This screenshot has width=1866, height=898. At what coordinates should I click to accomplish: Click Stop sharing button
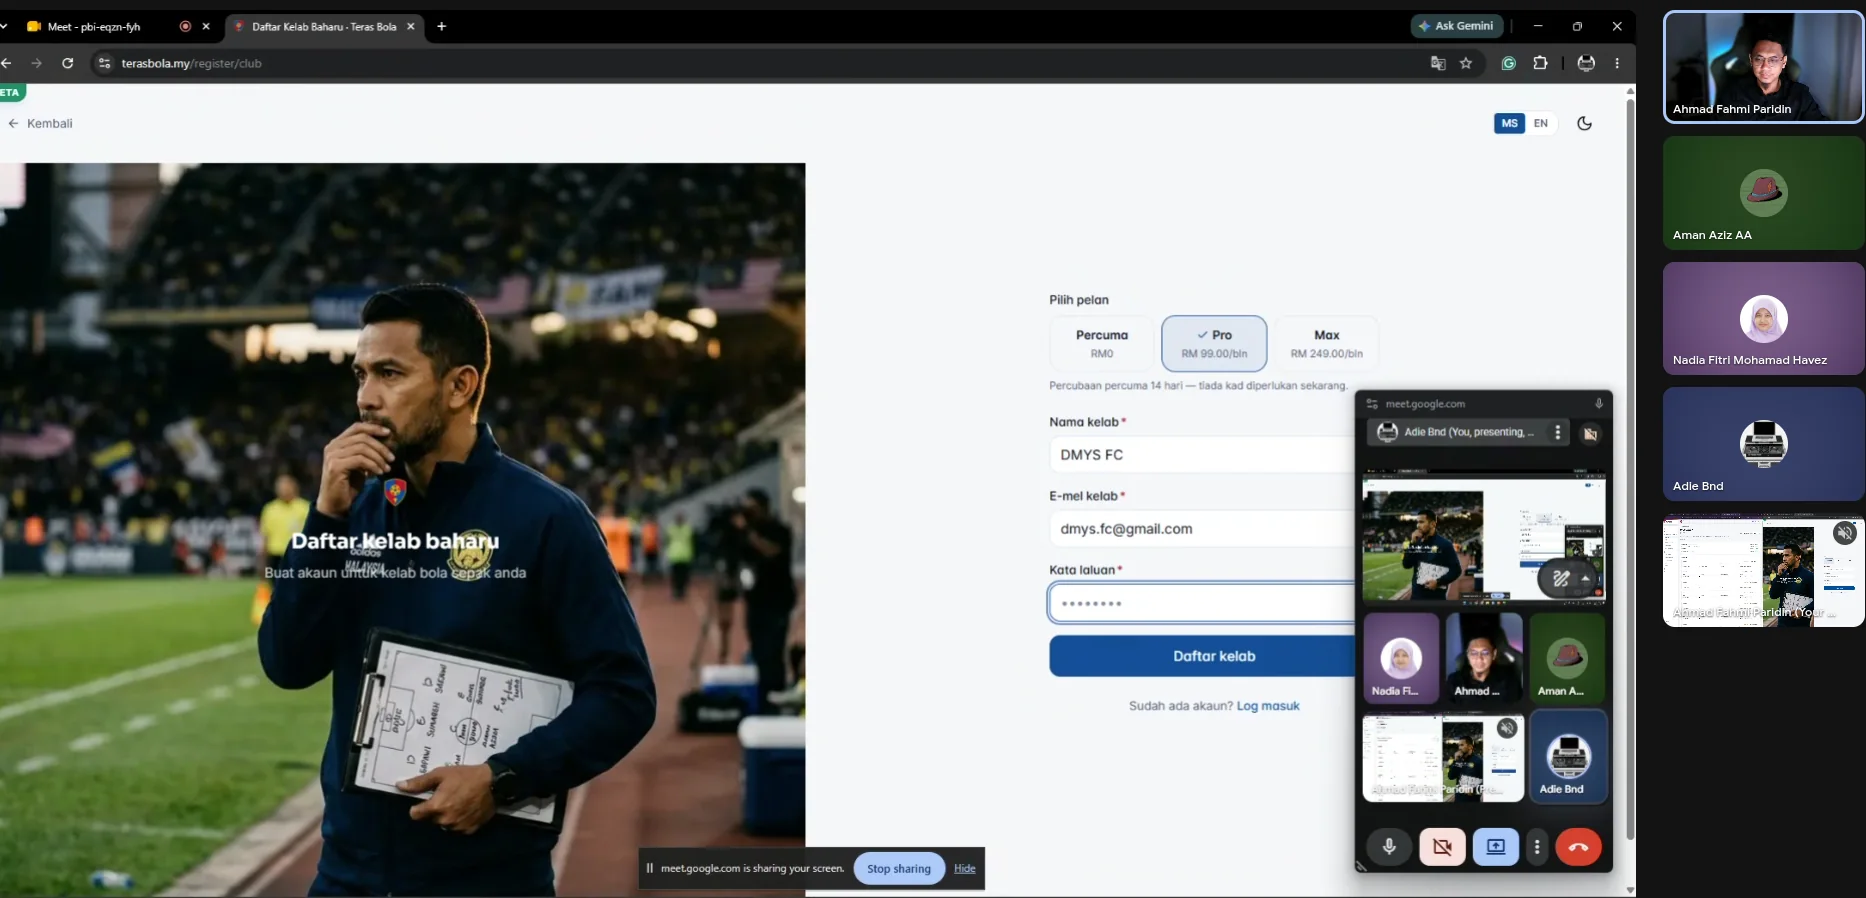[x=898, y=868]
